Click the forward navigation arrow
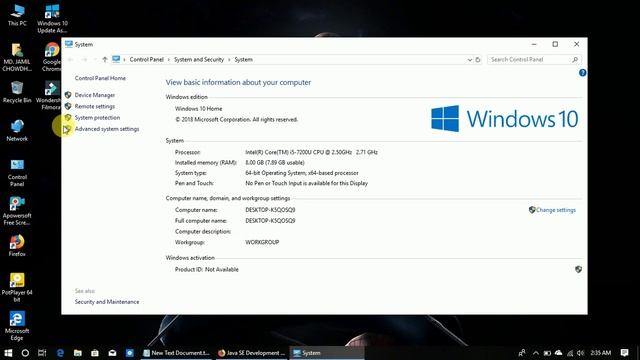Screen dimensions: 640x360 [84, 60]
